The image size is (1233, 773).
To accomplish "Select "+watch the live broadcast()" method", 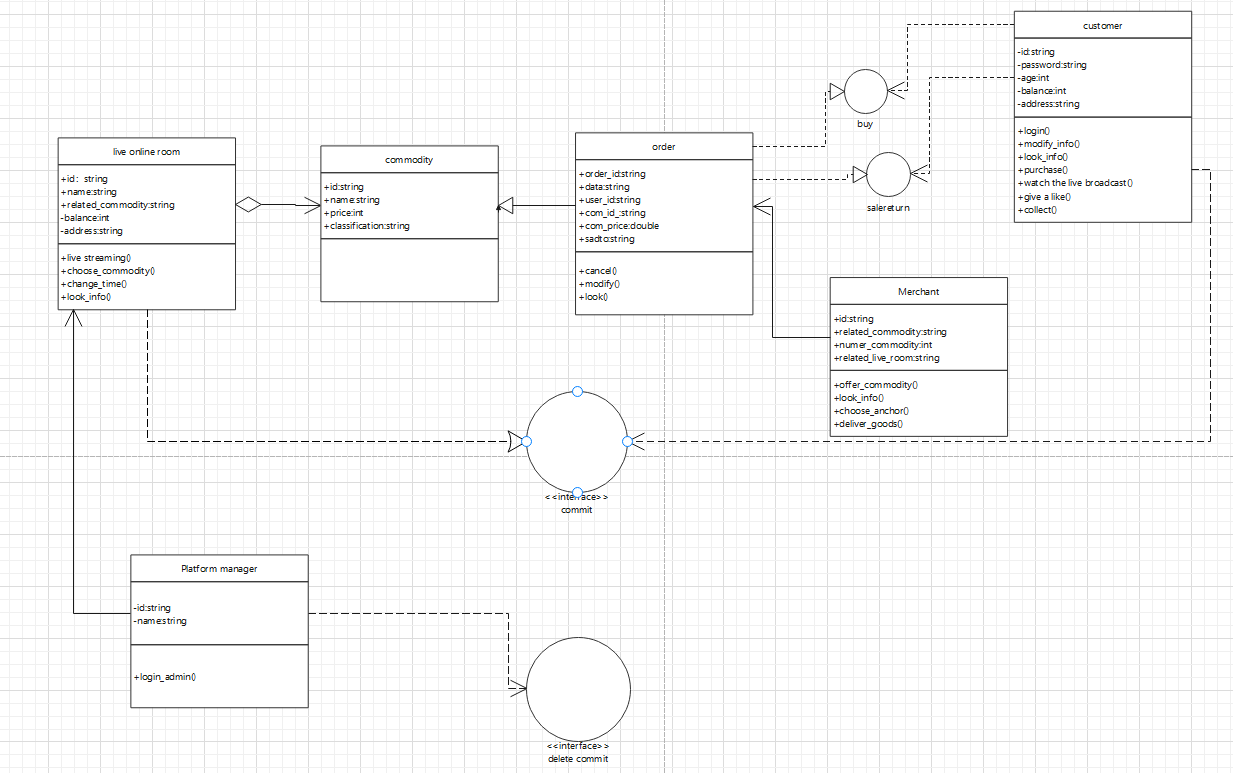I will [1075, 183].
